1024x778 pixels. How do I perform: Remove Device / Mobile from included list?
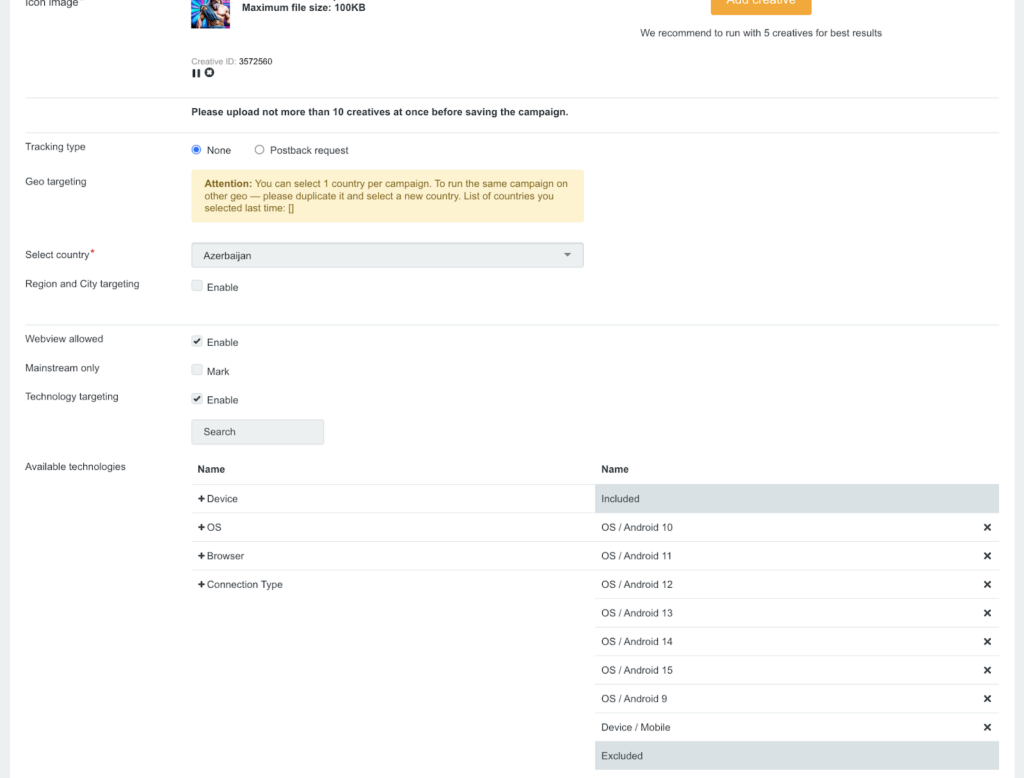(x=987, y=728)
